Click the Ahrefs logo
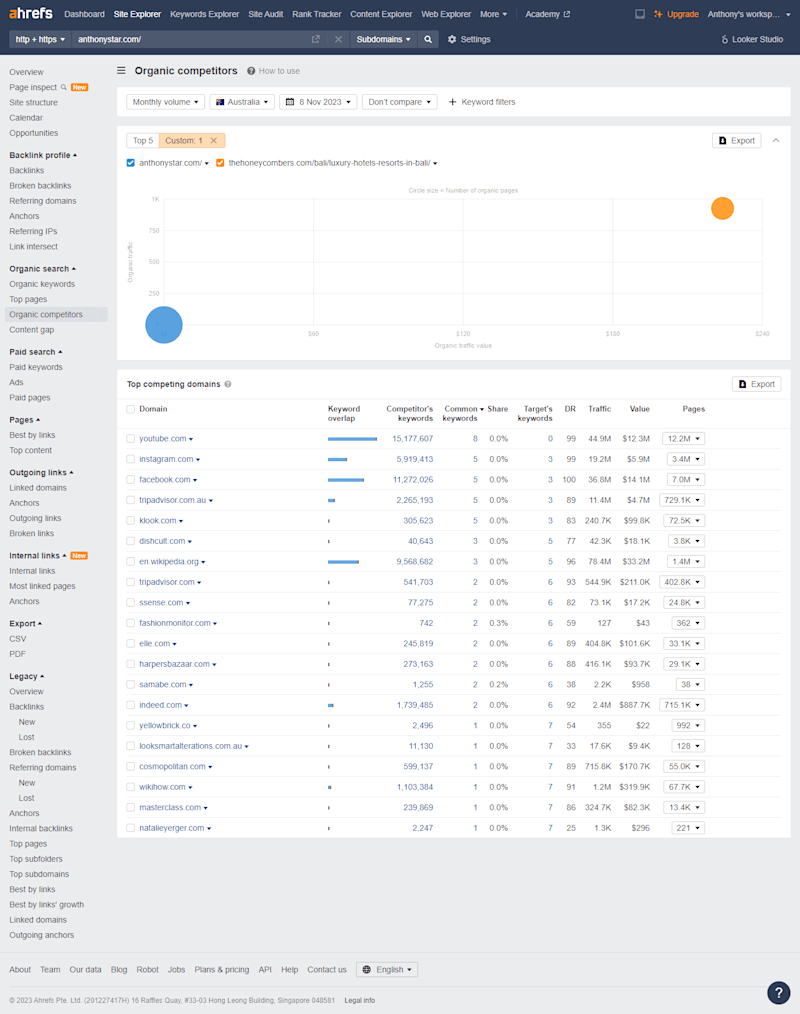This screenshot has width=800, height=1014. (31, 14)
